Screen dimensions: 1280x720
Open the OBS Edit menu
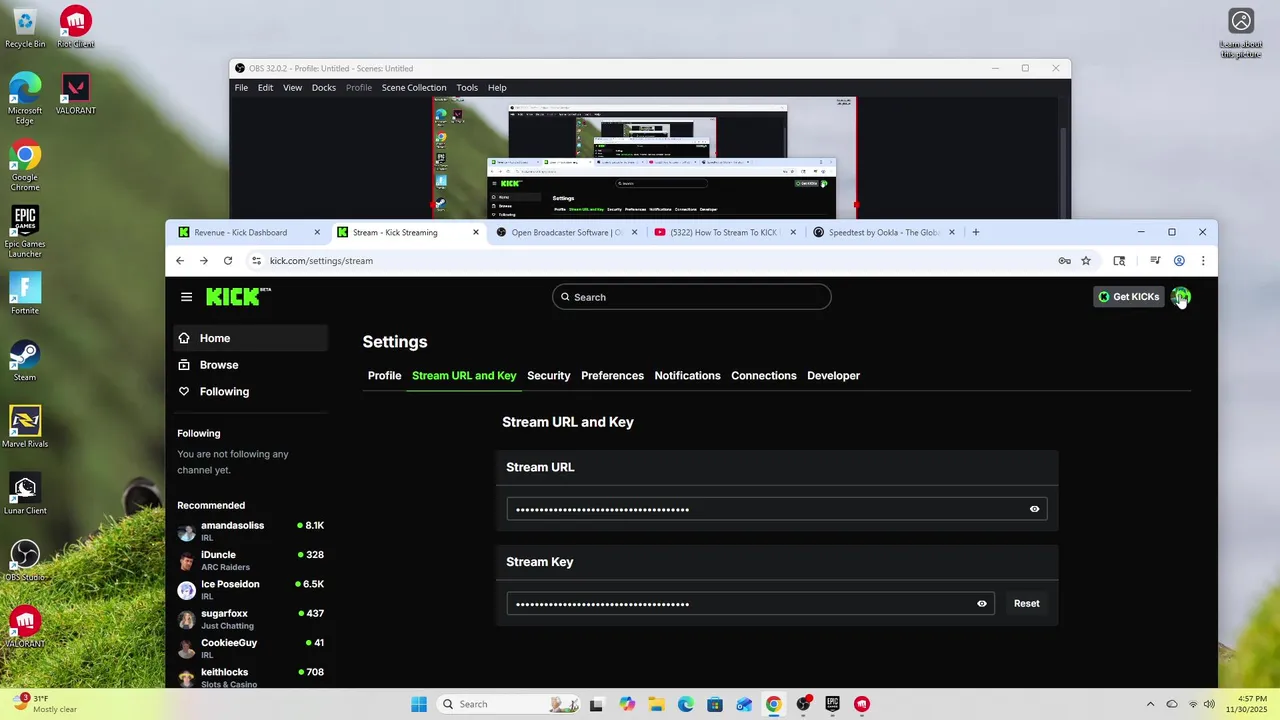coord(265,88)
